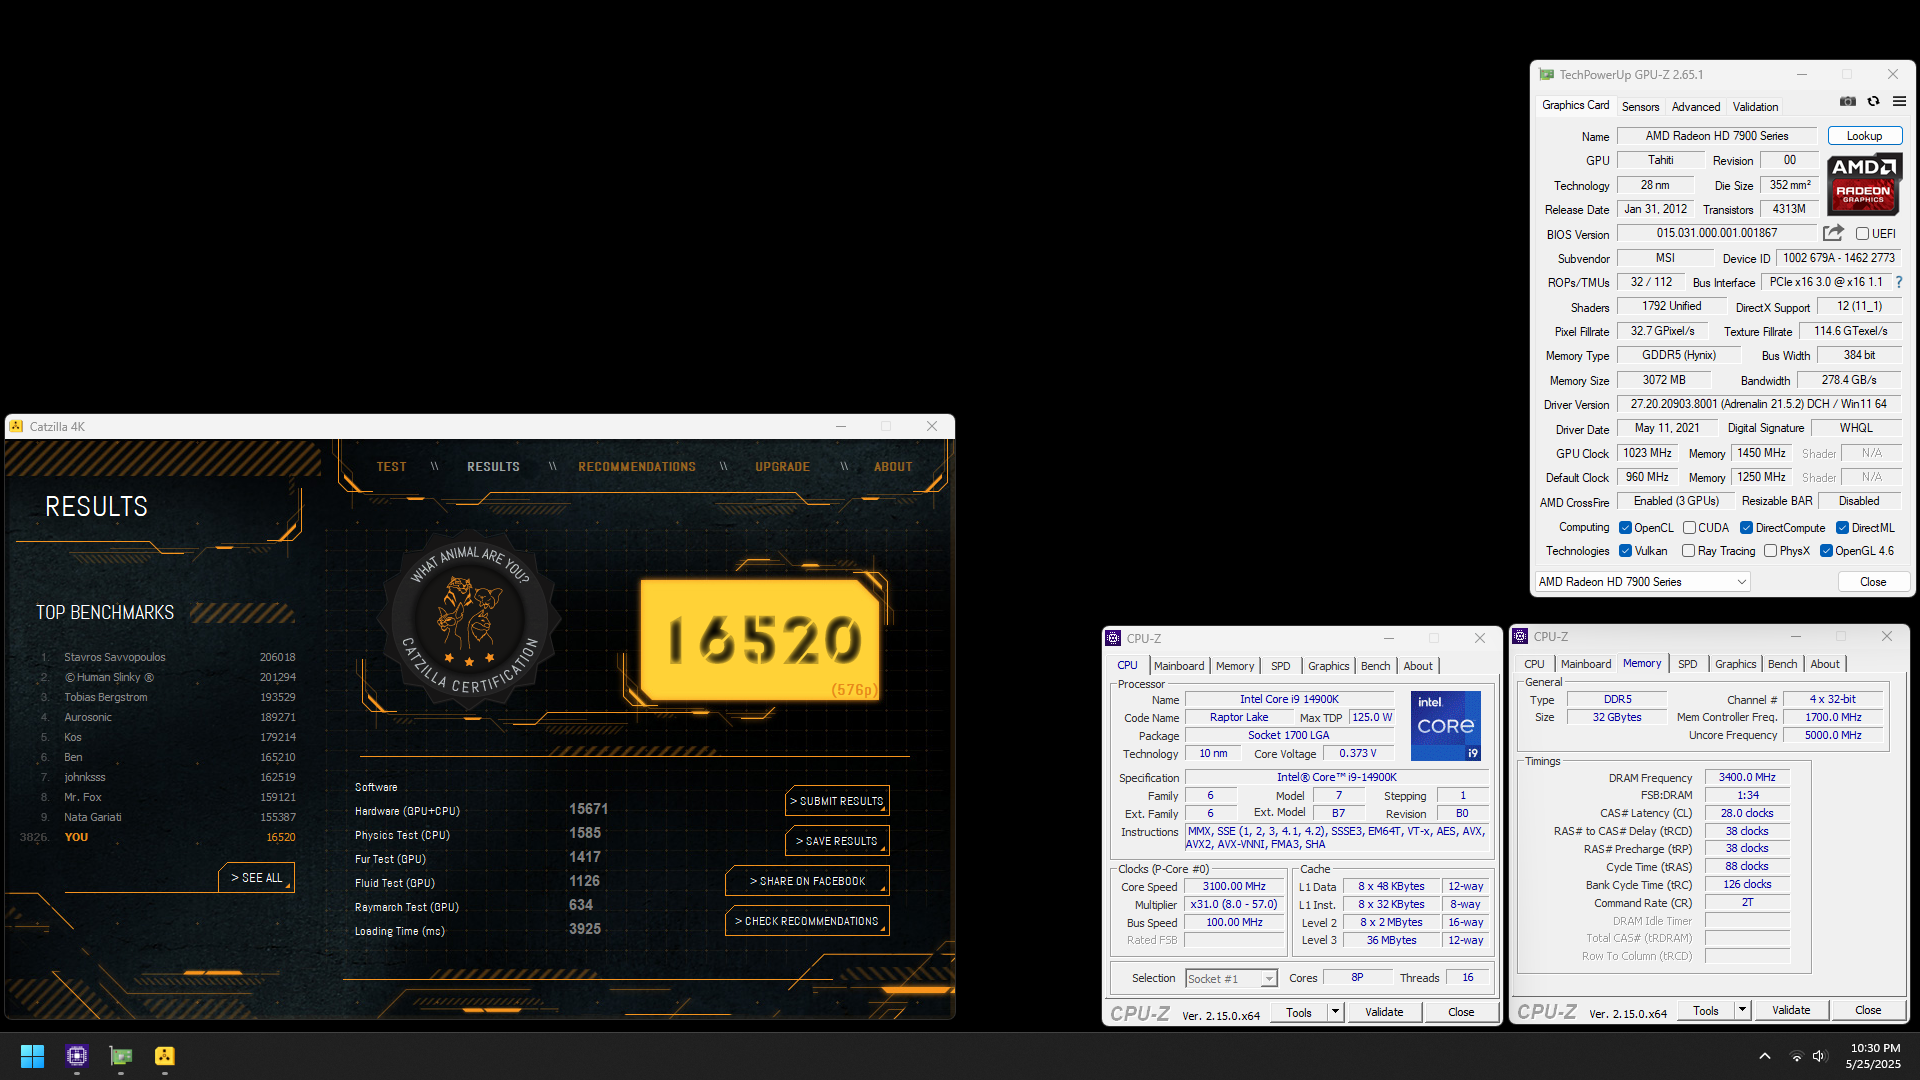1920x1080 pixels.
Task: Click network tray icon
Action: [1796, 1056]
